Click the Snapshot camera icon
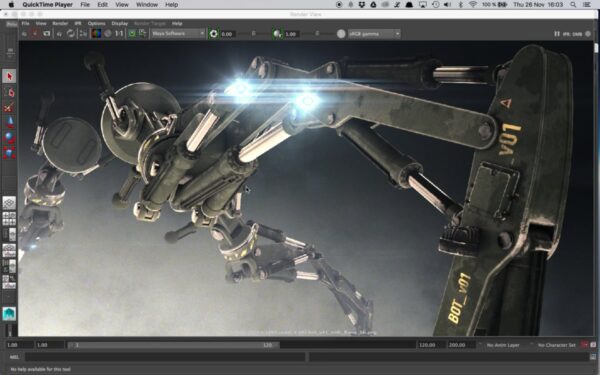Screen dimensions: 600x375 (47, 34)
